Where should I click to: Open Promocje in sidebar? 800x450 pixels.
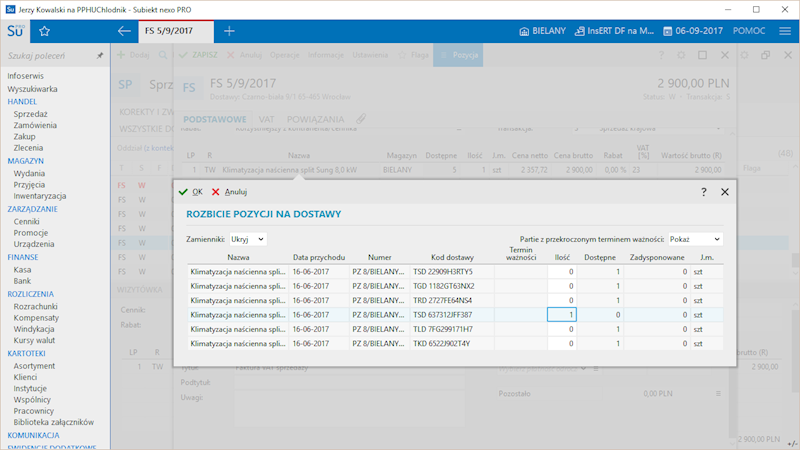(x=31, y=233)
